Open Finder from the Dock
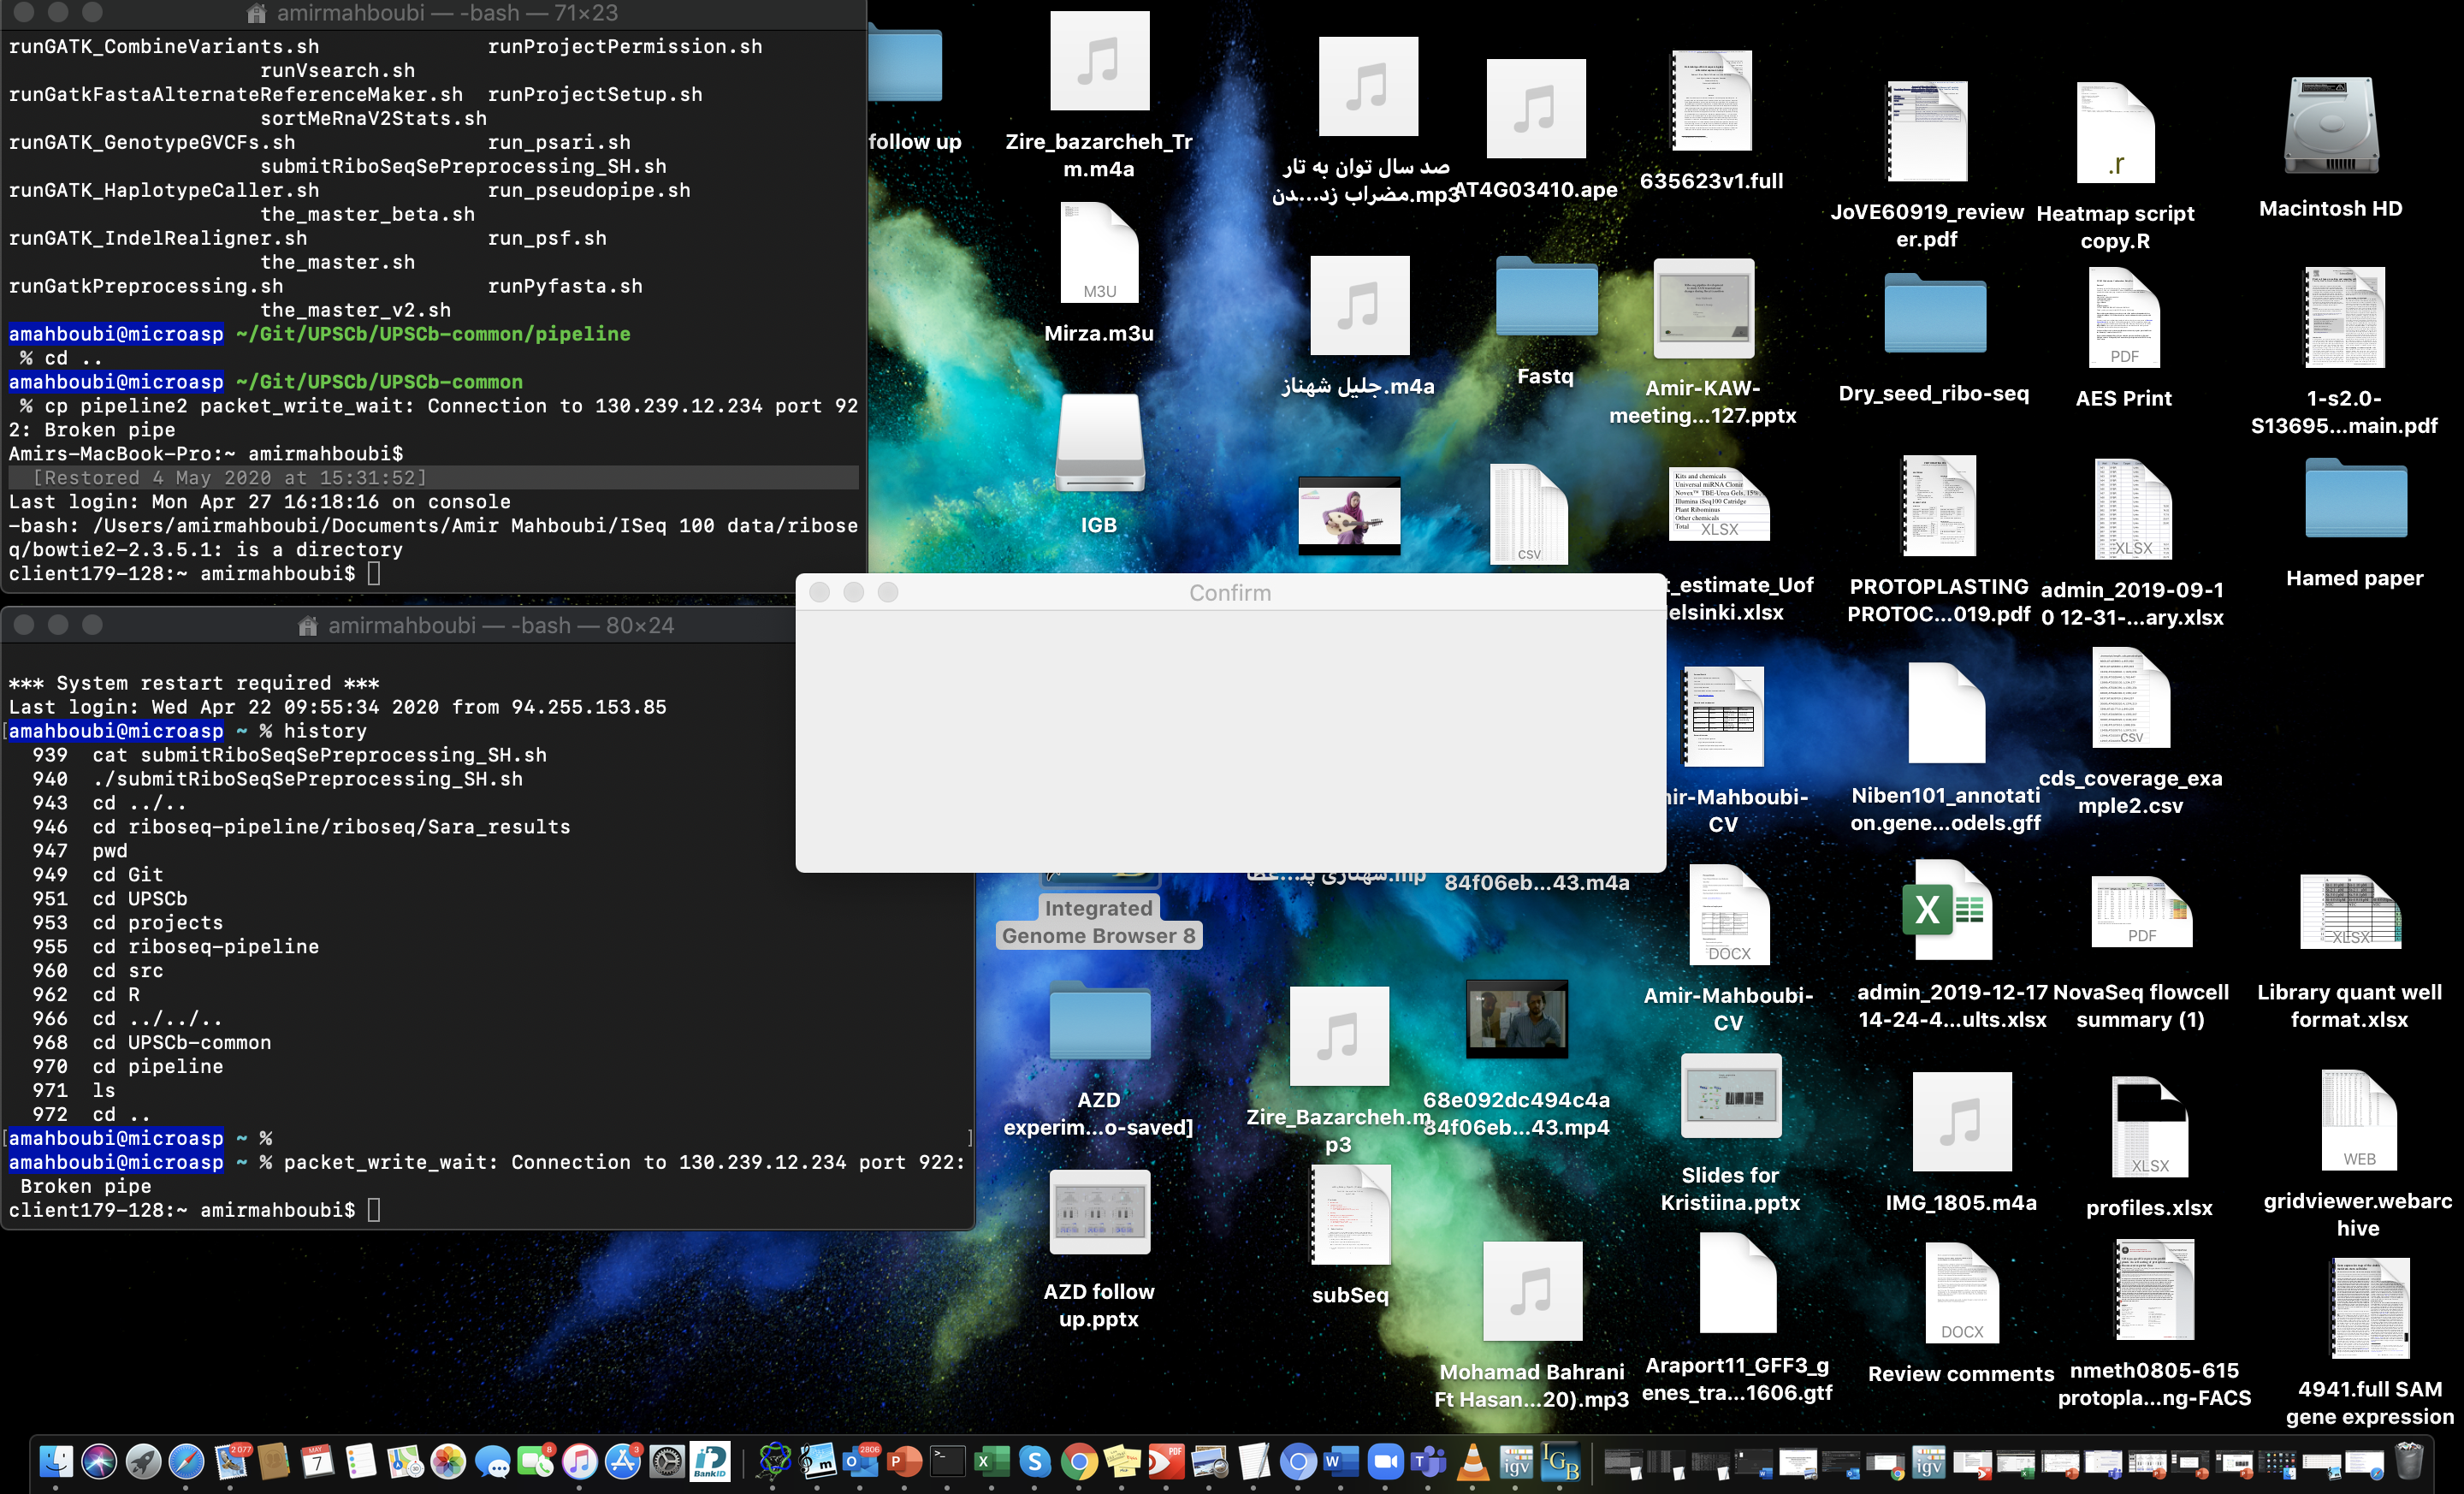Image resolution: width=2464 pixels, height=1494 pixels. coord(56,1462)
